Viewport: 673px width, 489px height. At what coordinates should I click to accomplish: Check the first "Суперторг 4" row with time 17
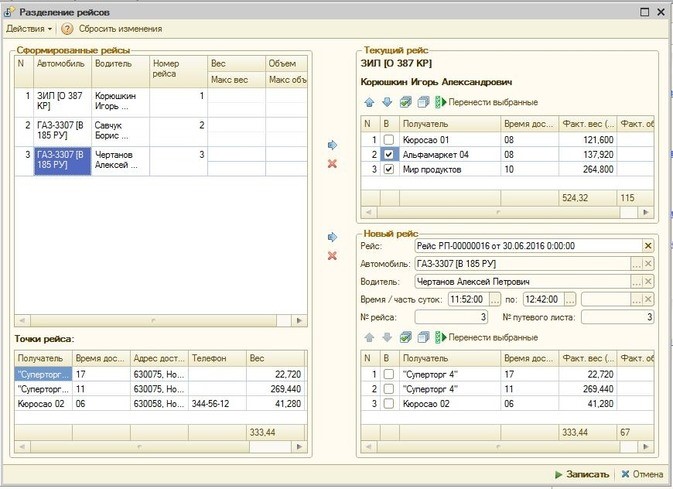coord(389,374)
